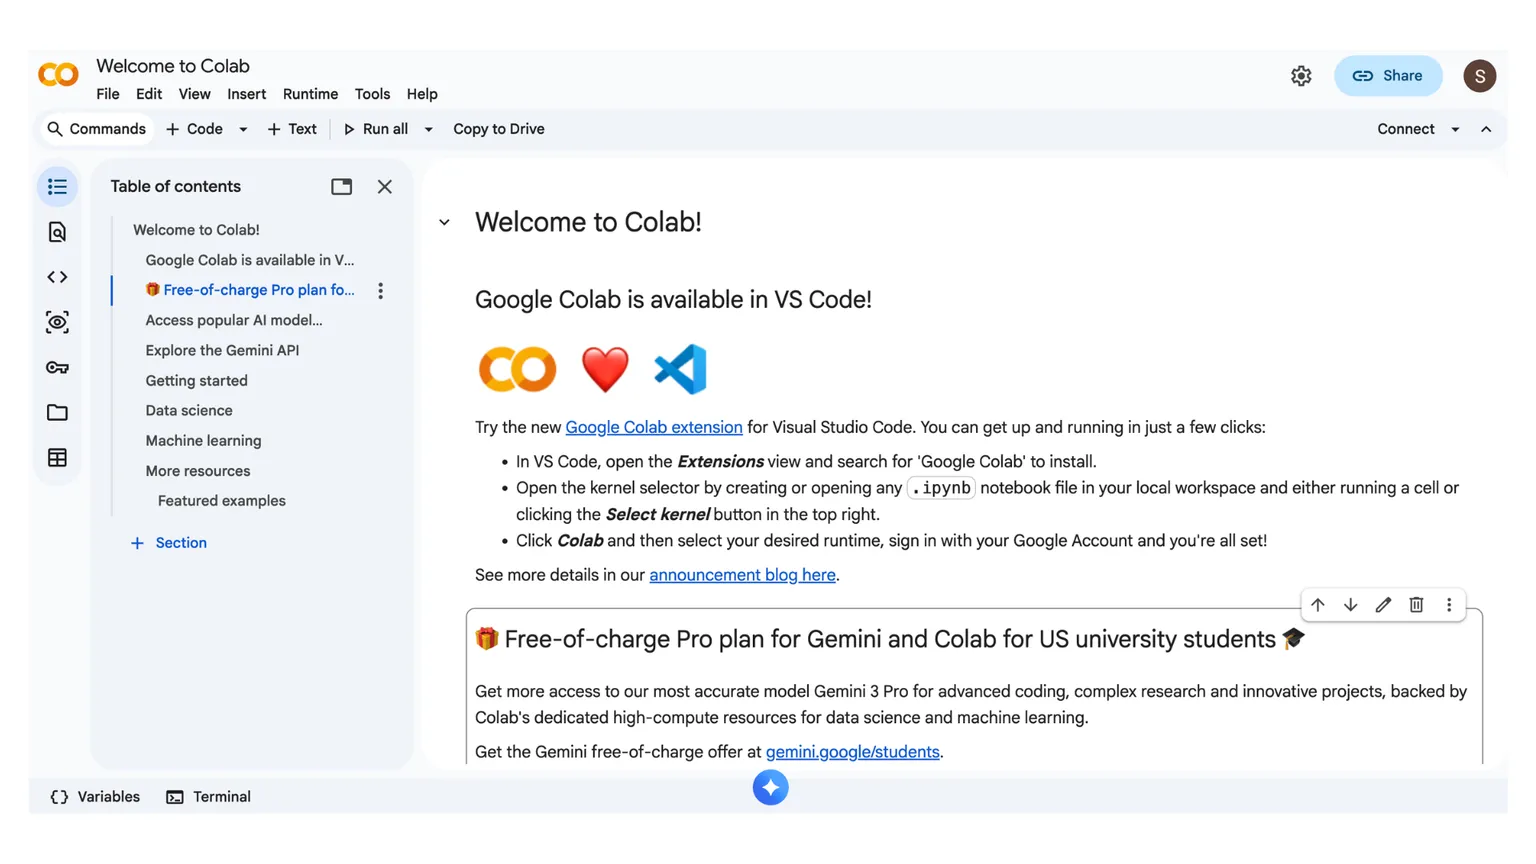Select 'Welcome to Colab!' contents entry
The width and height of the screenshot is (1536, 864).
coord(196,230)
